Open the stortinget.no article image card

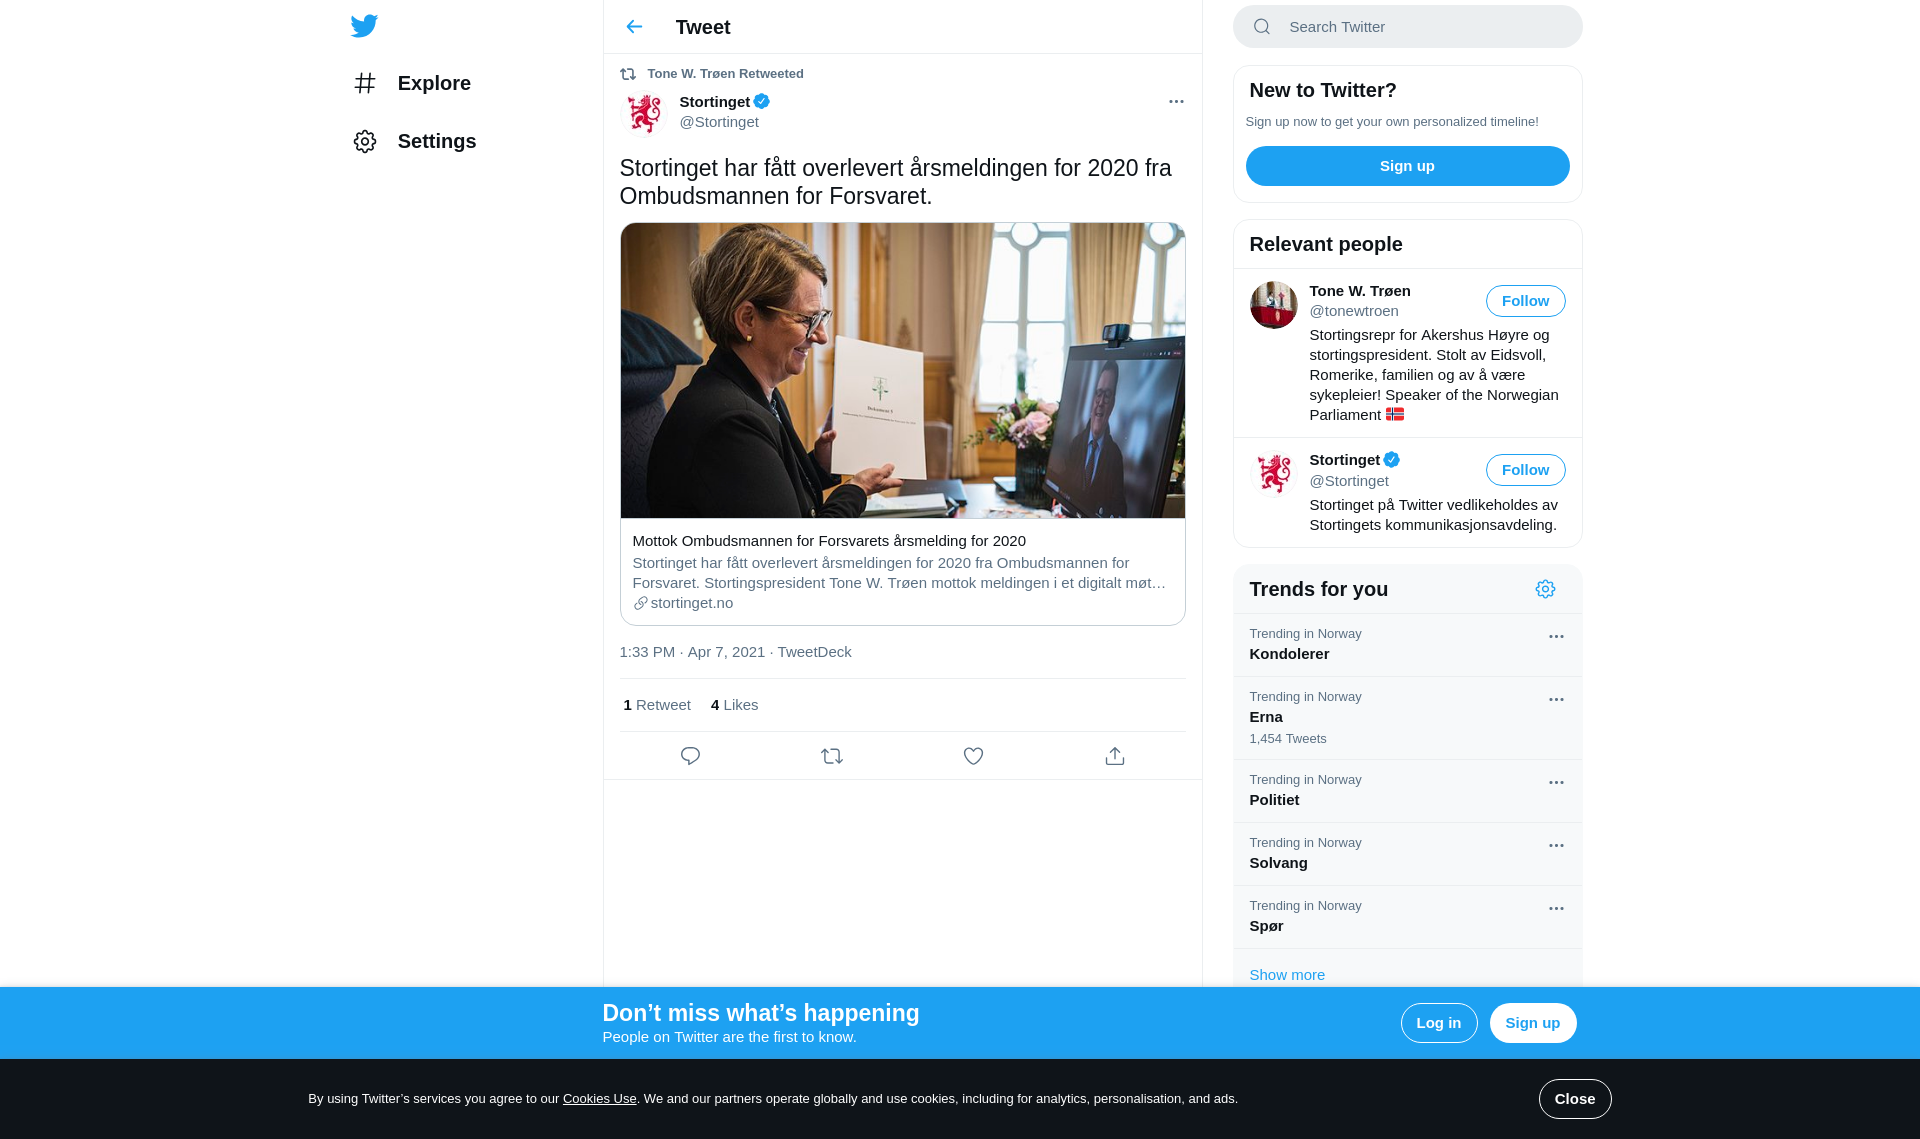902,424
